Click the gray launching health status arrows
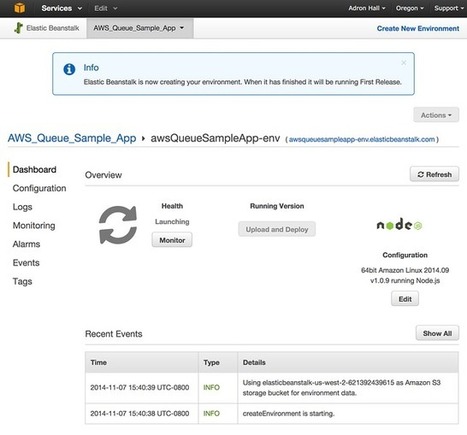 coord(118,225)
